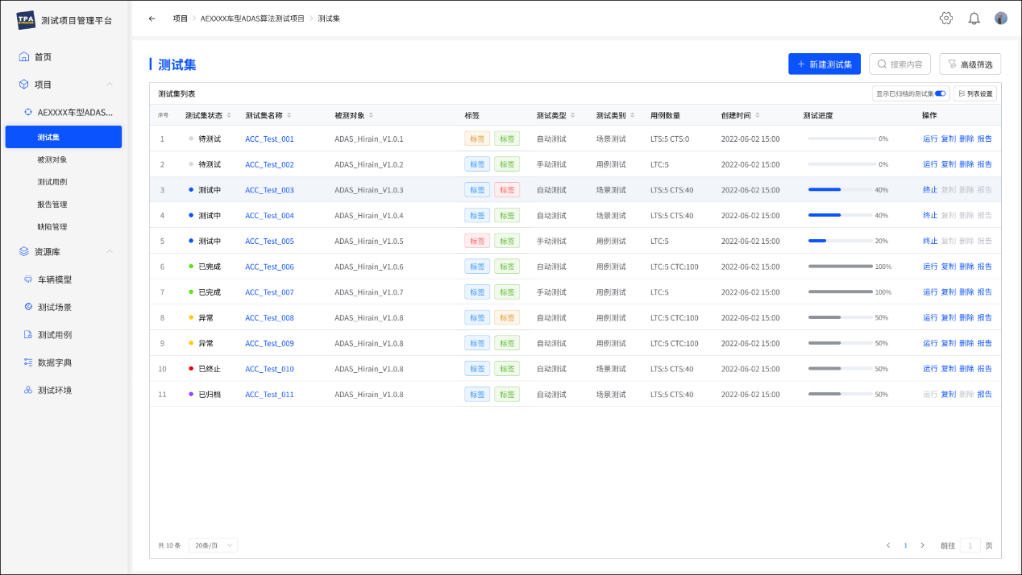
Task: Open 车辆模型 vehicle model icon
Action: (x=28, y=279)
